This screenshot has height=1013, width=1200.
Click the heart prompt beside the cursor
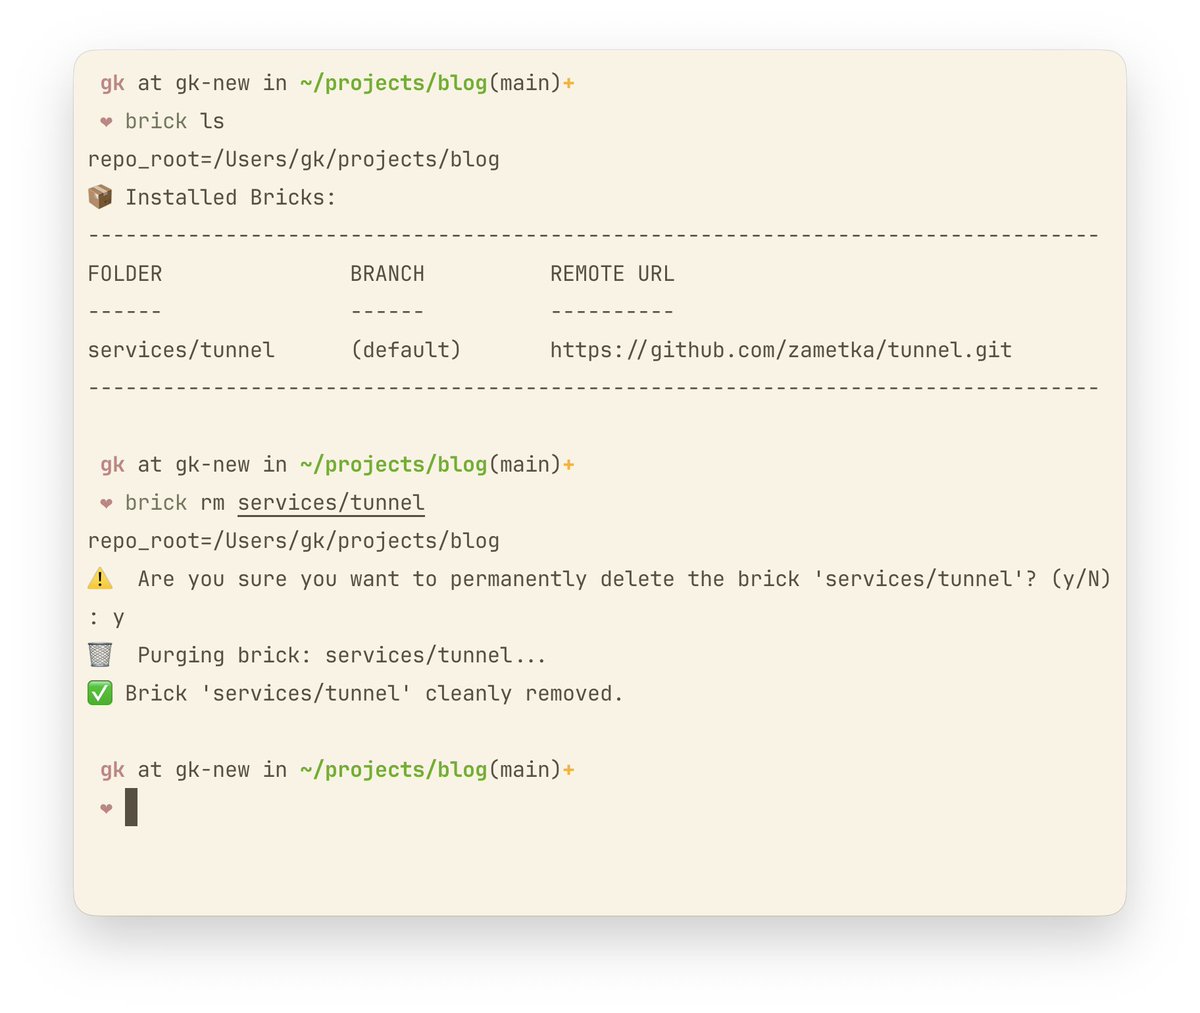(x=106, y=809)
